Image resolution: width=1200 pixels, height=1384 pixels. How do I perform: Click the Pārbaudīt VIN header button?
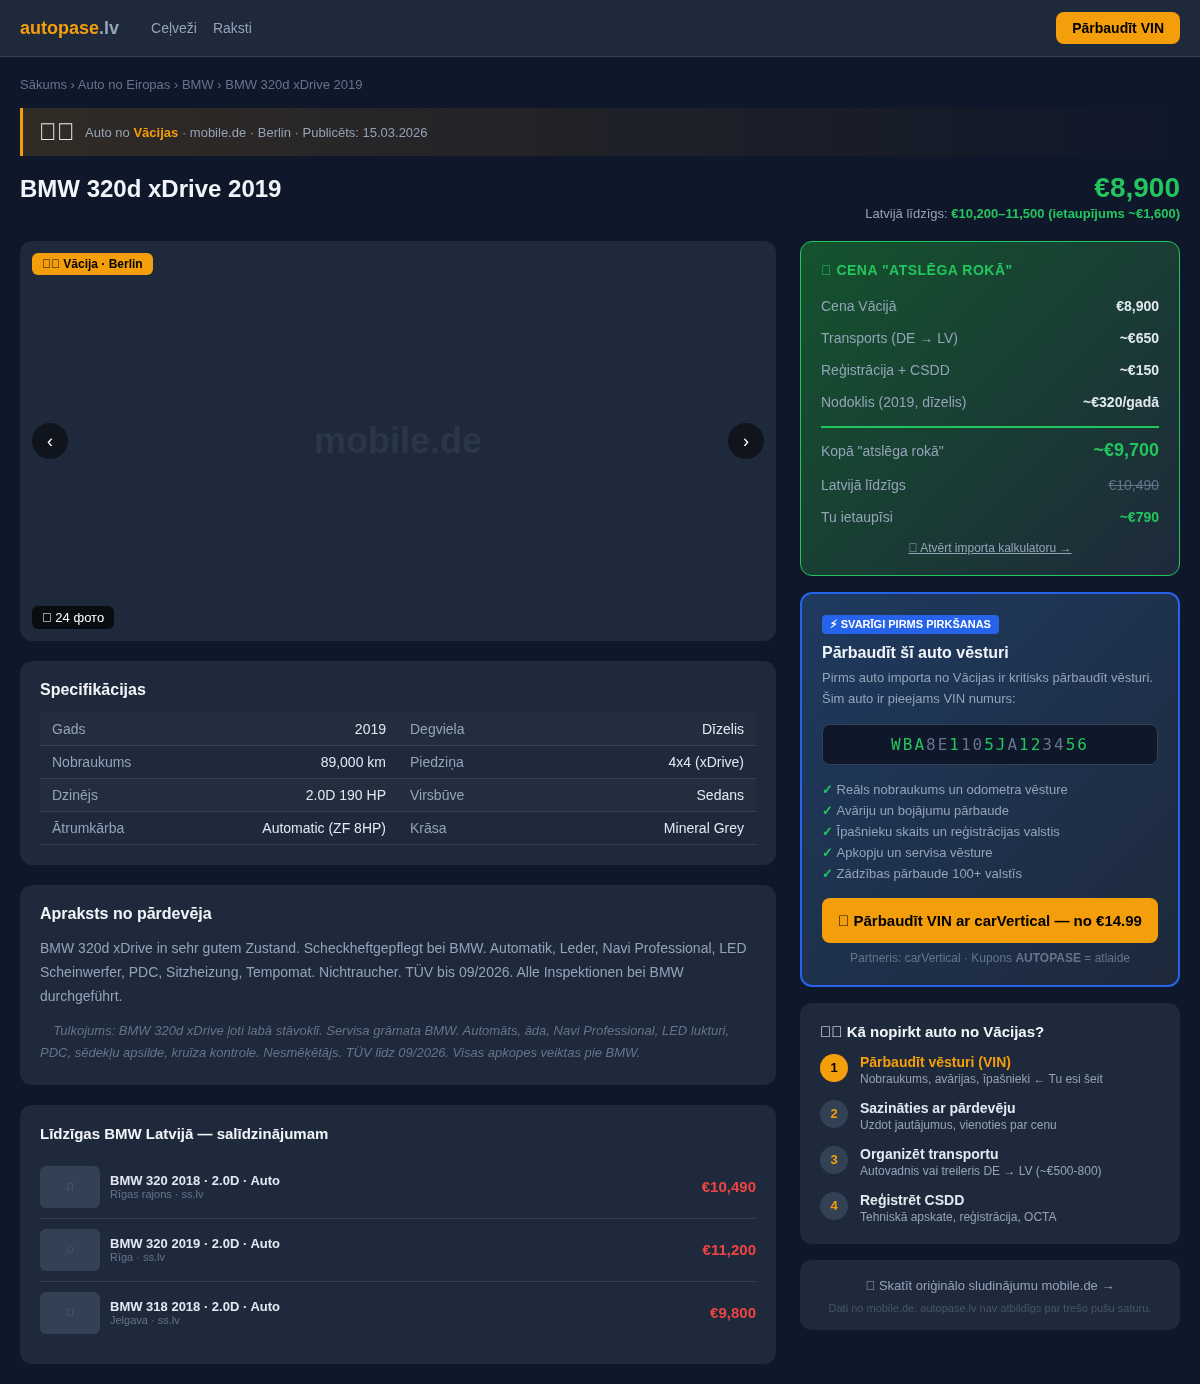(1118, 28)
